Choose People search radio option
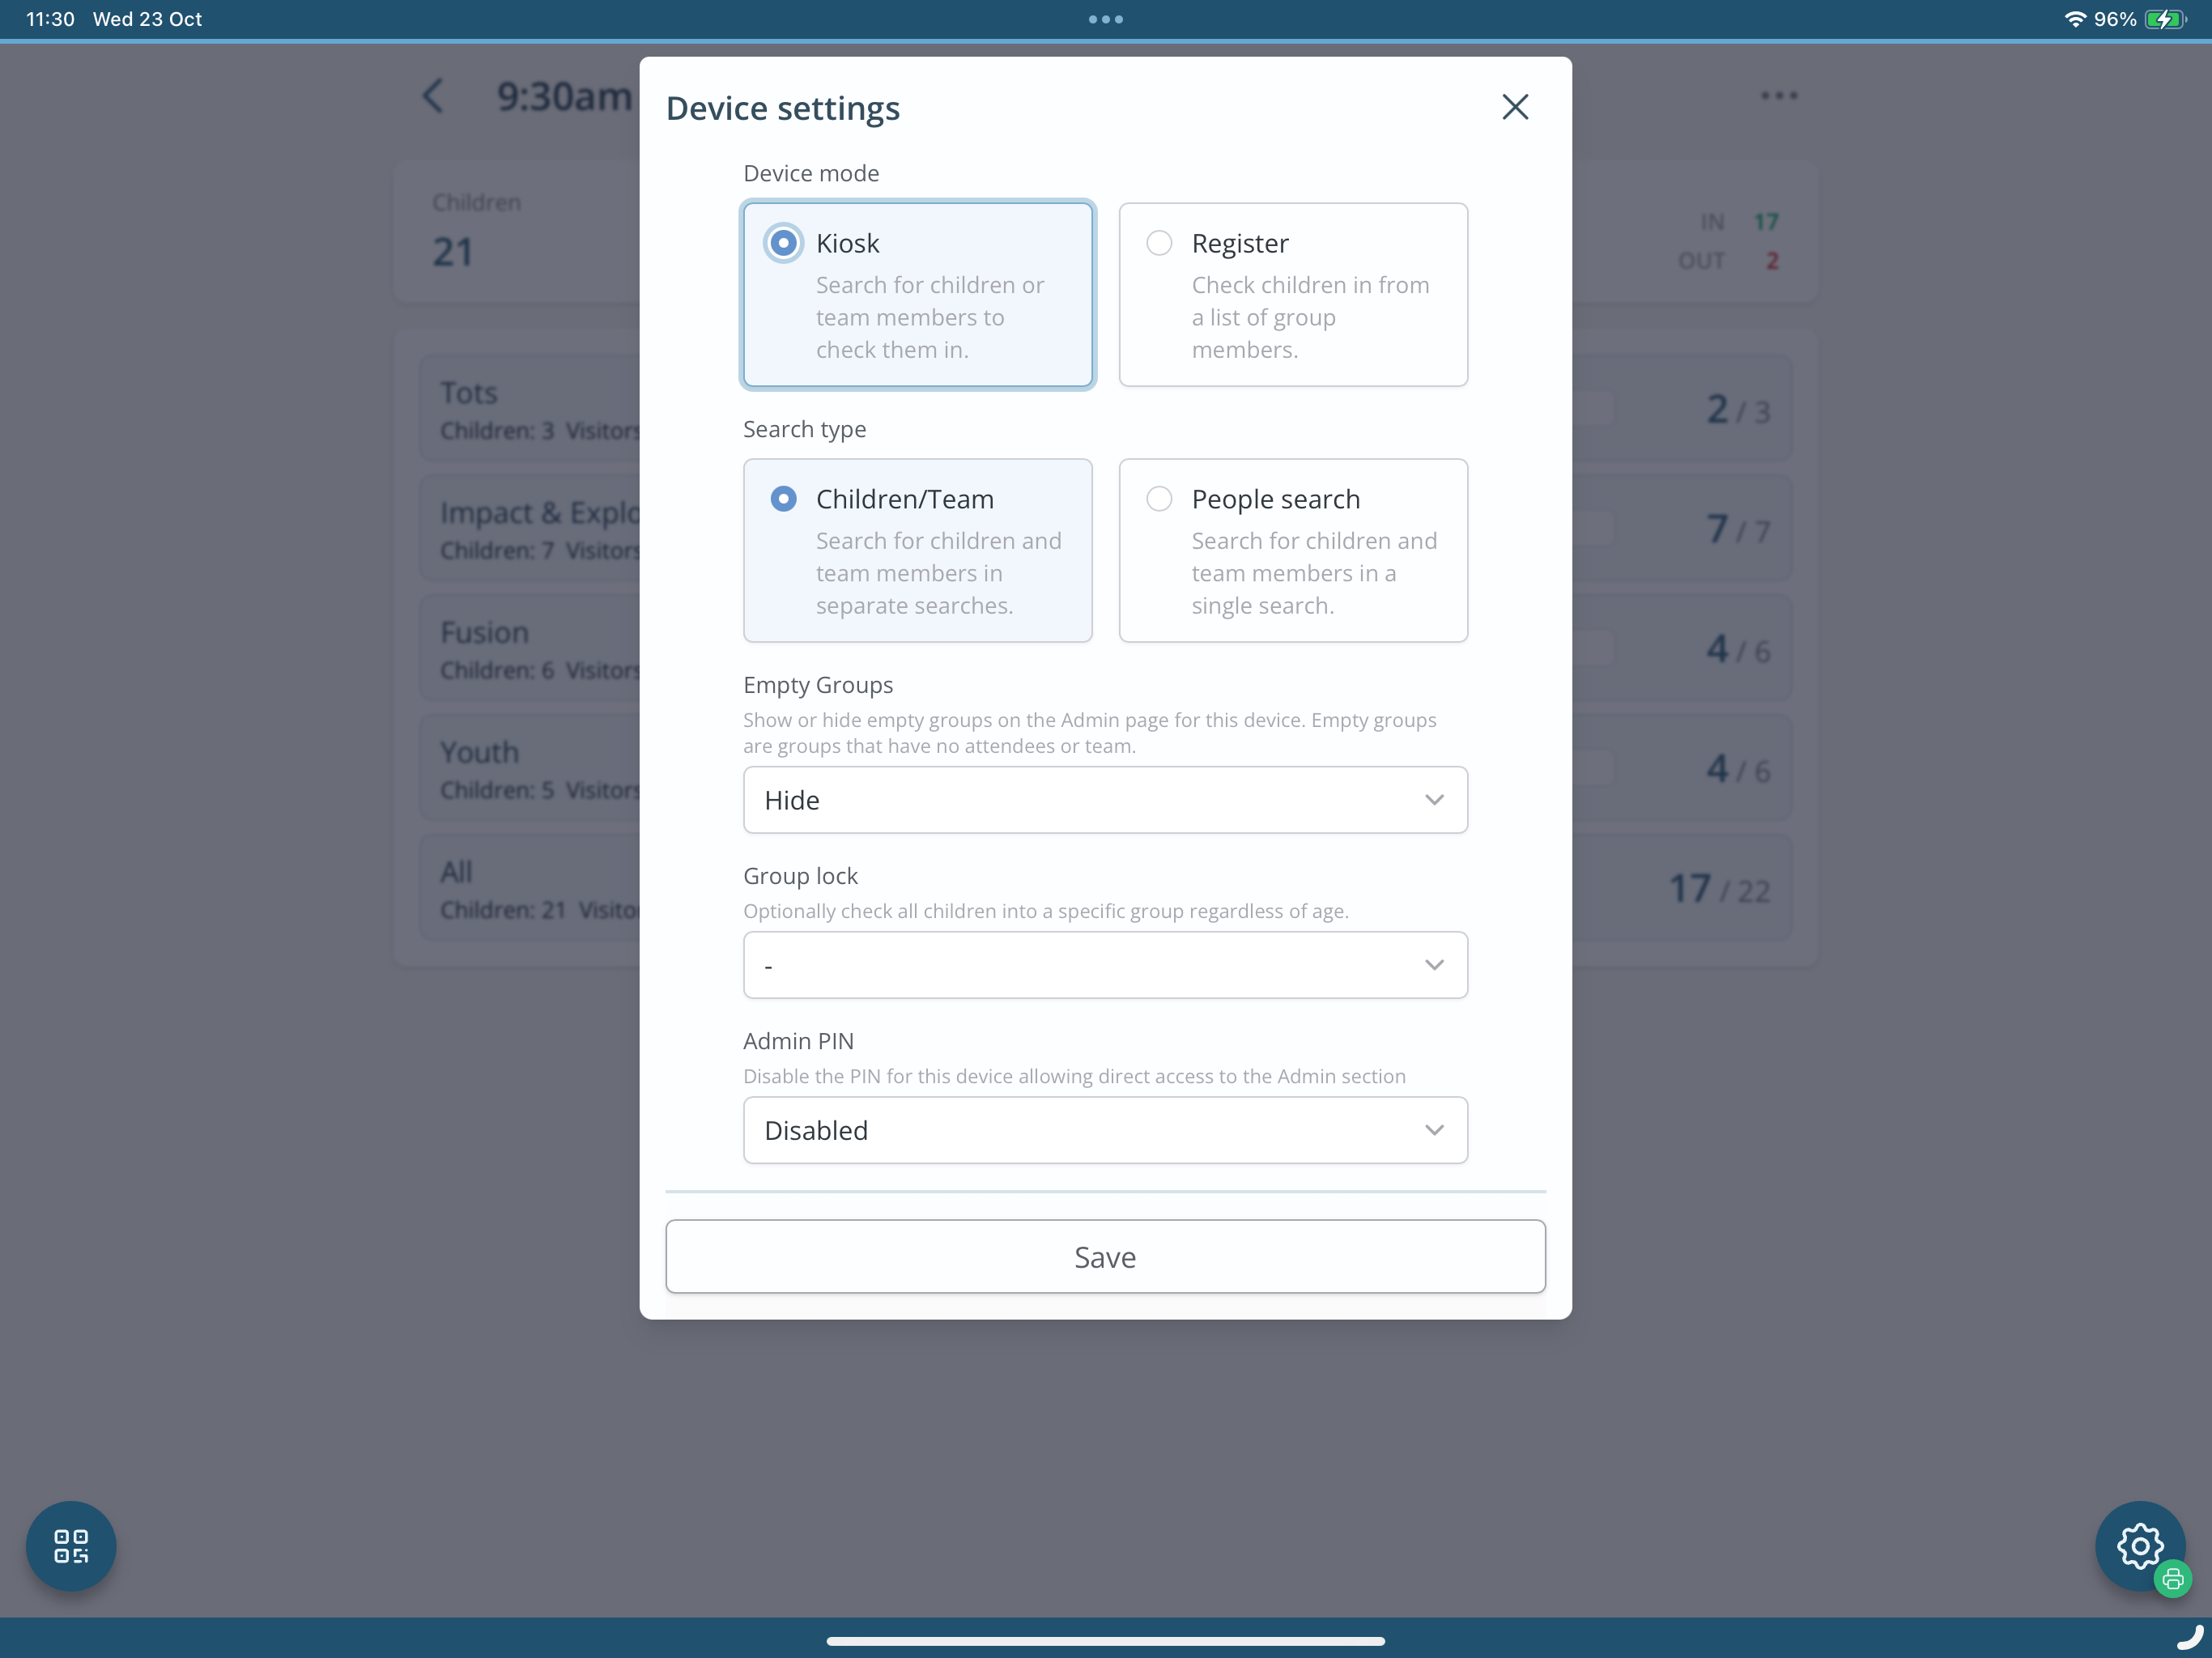 (1159, 499)
